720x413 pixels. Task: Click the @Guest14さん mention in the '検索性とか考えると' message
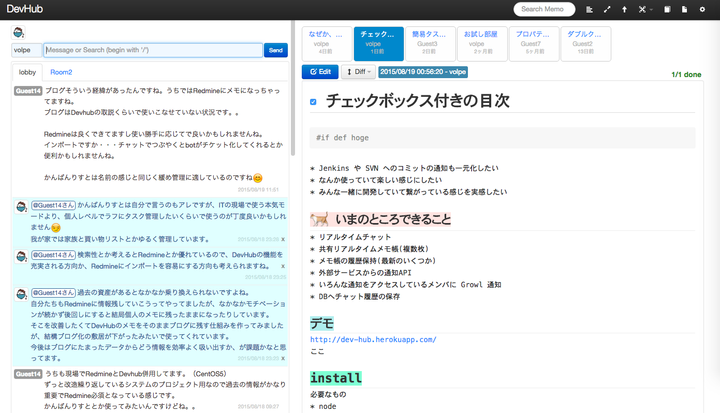tap(53, 255)
